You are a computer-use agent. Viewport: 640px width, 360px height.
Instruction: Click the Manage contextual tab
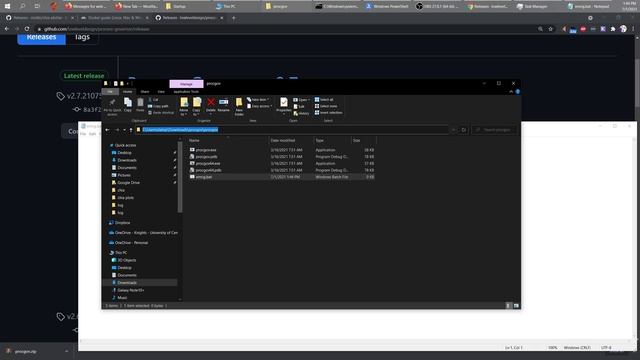[x=186, y=84]
